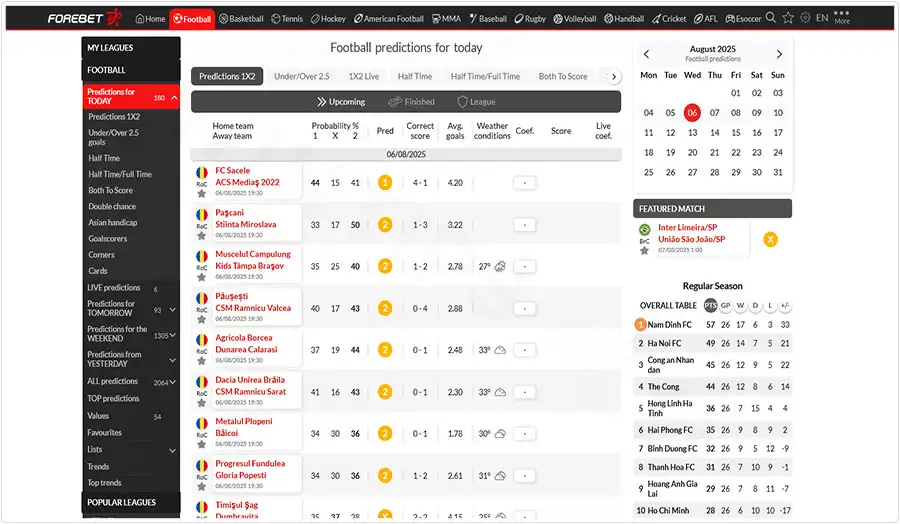Favourite the Progresul Fundulea match star

pos(201,487)
